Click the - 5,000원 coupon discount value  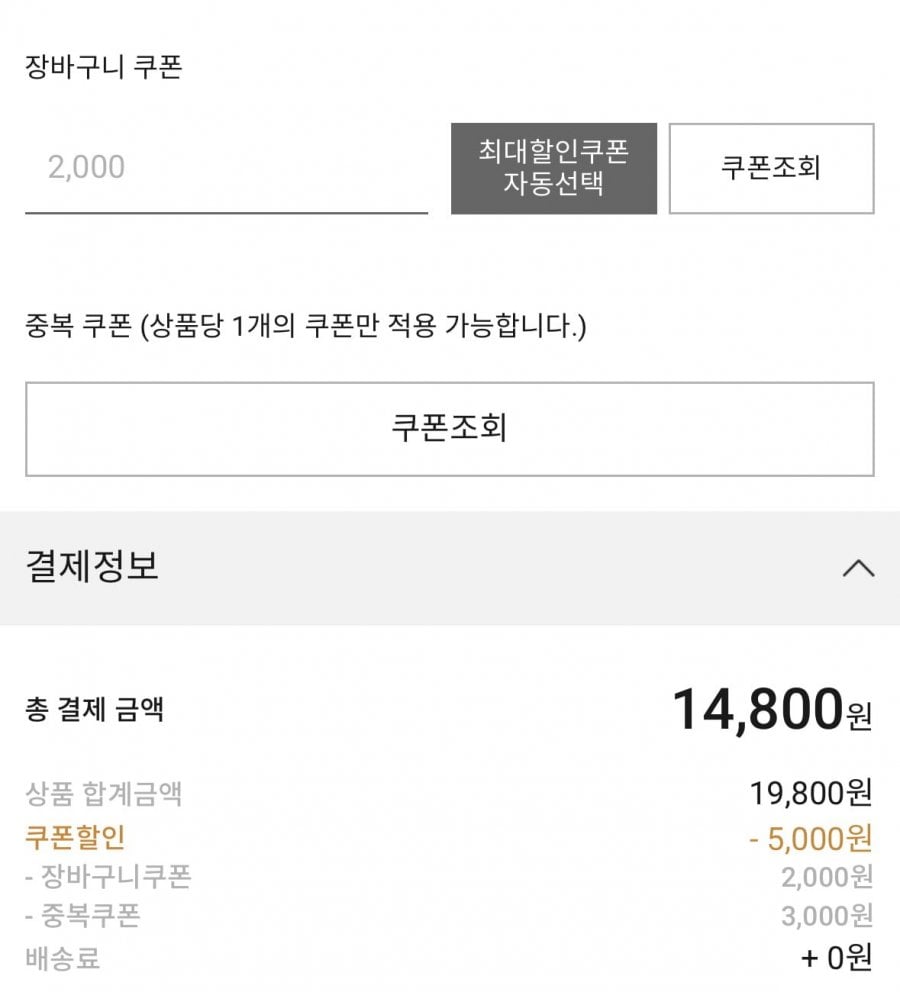810,837
